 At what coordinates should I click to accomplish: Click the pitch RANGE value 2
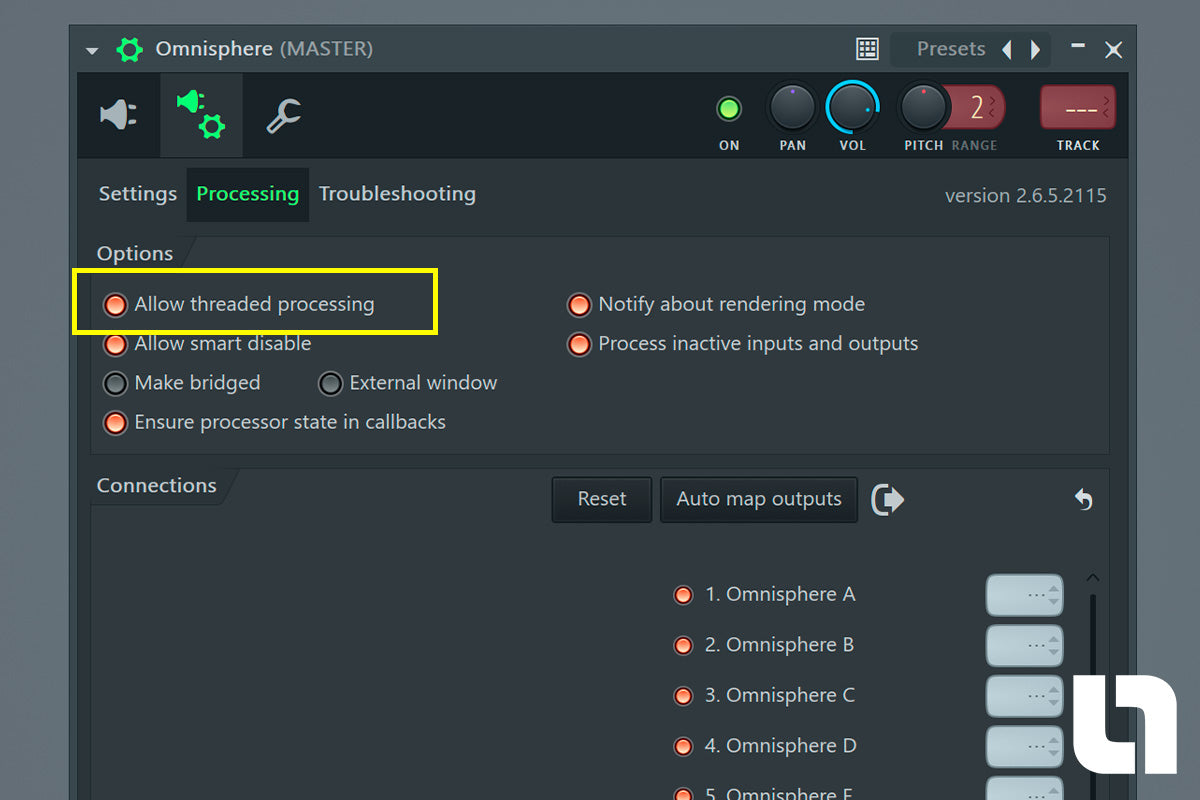pyautogui.click(x=977, y=108)
